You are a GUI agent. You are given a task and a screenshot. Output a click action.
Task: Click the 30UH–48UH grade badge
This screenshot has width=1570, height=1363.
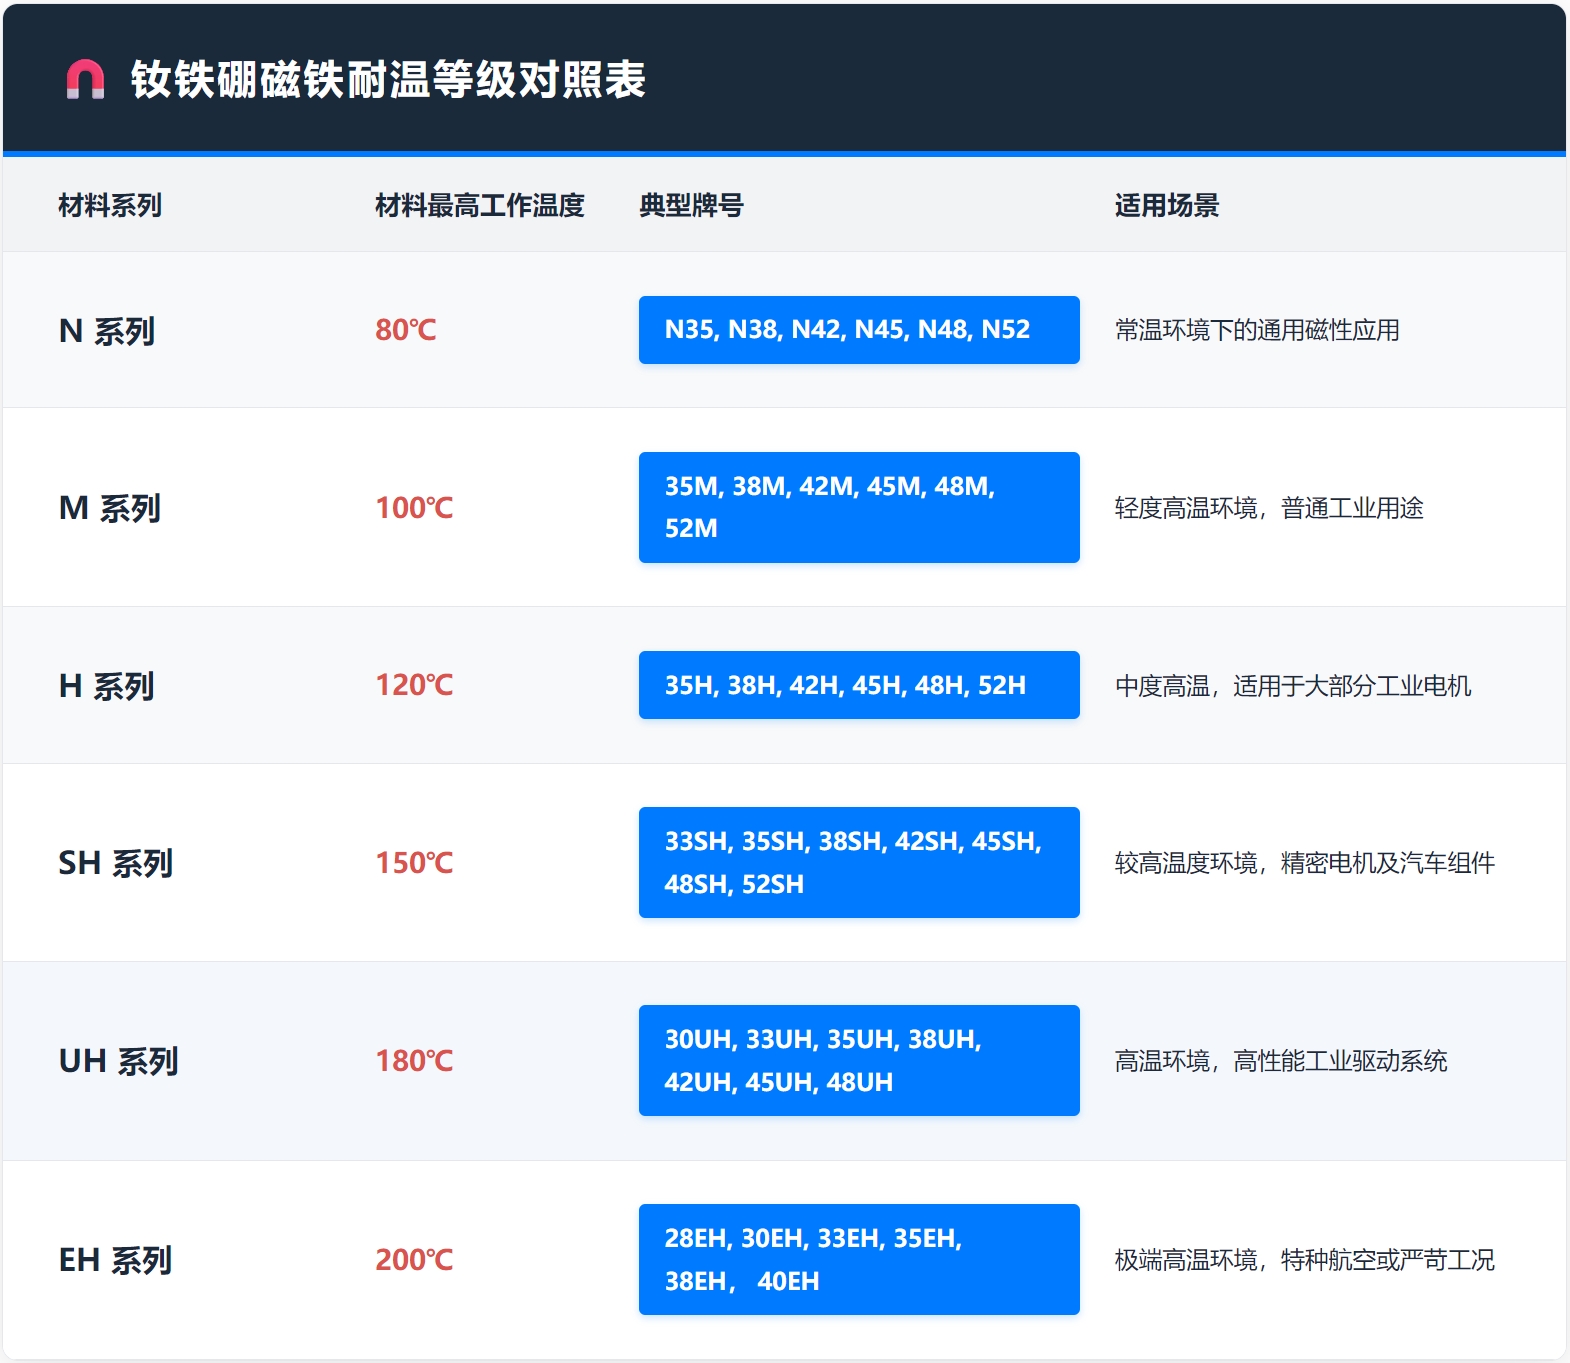(858, 1060)
